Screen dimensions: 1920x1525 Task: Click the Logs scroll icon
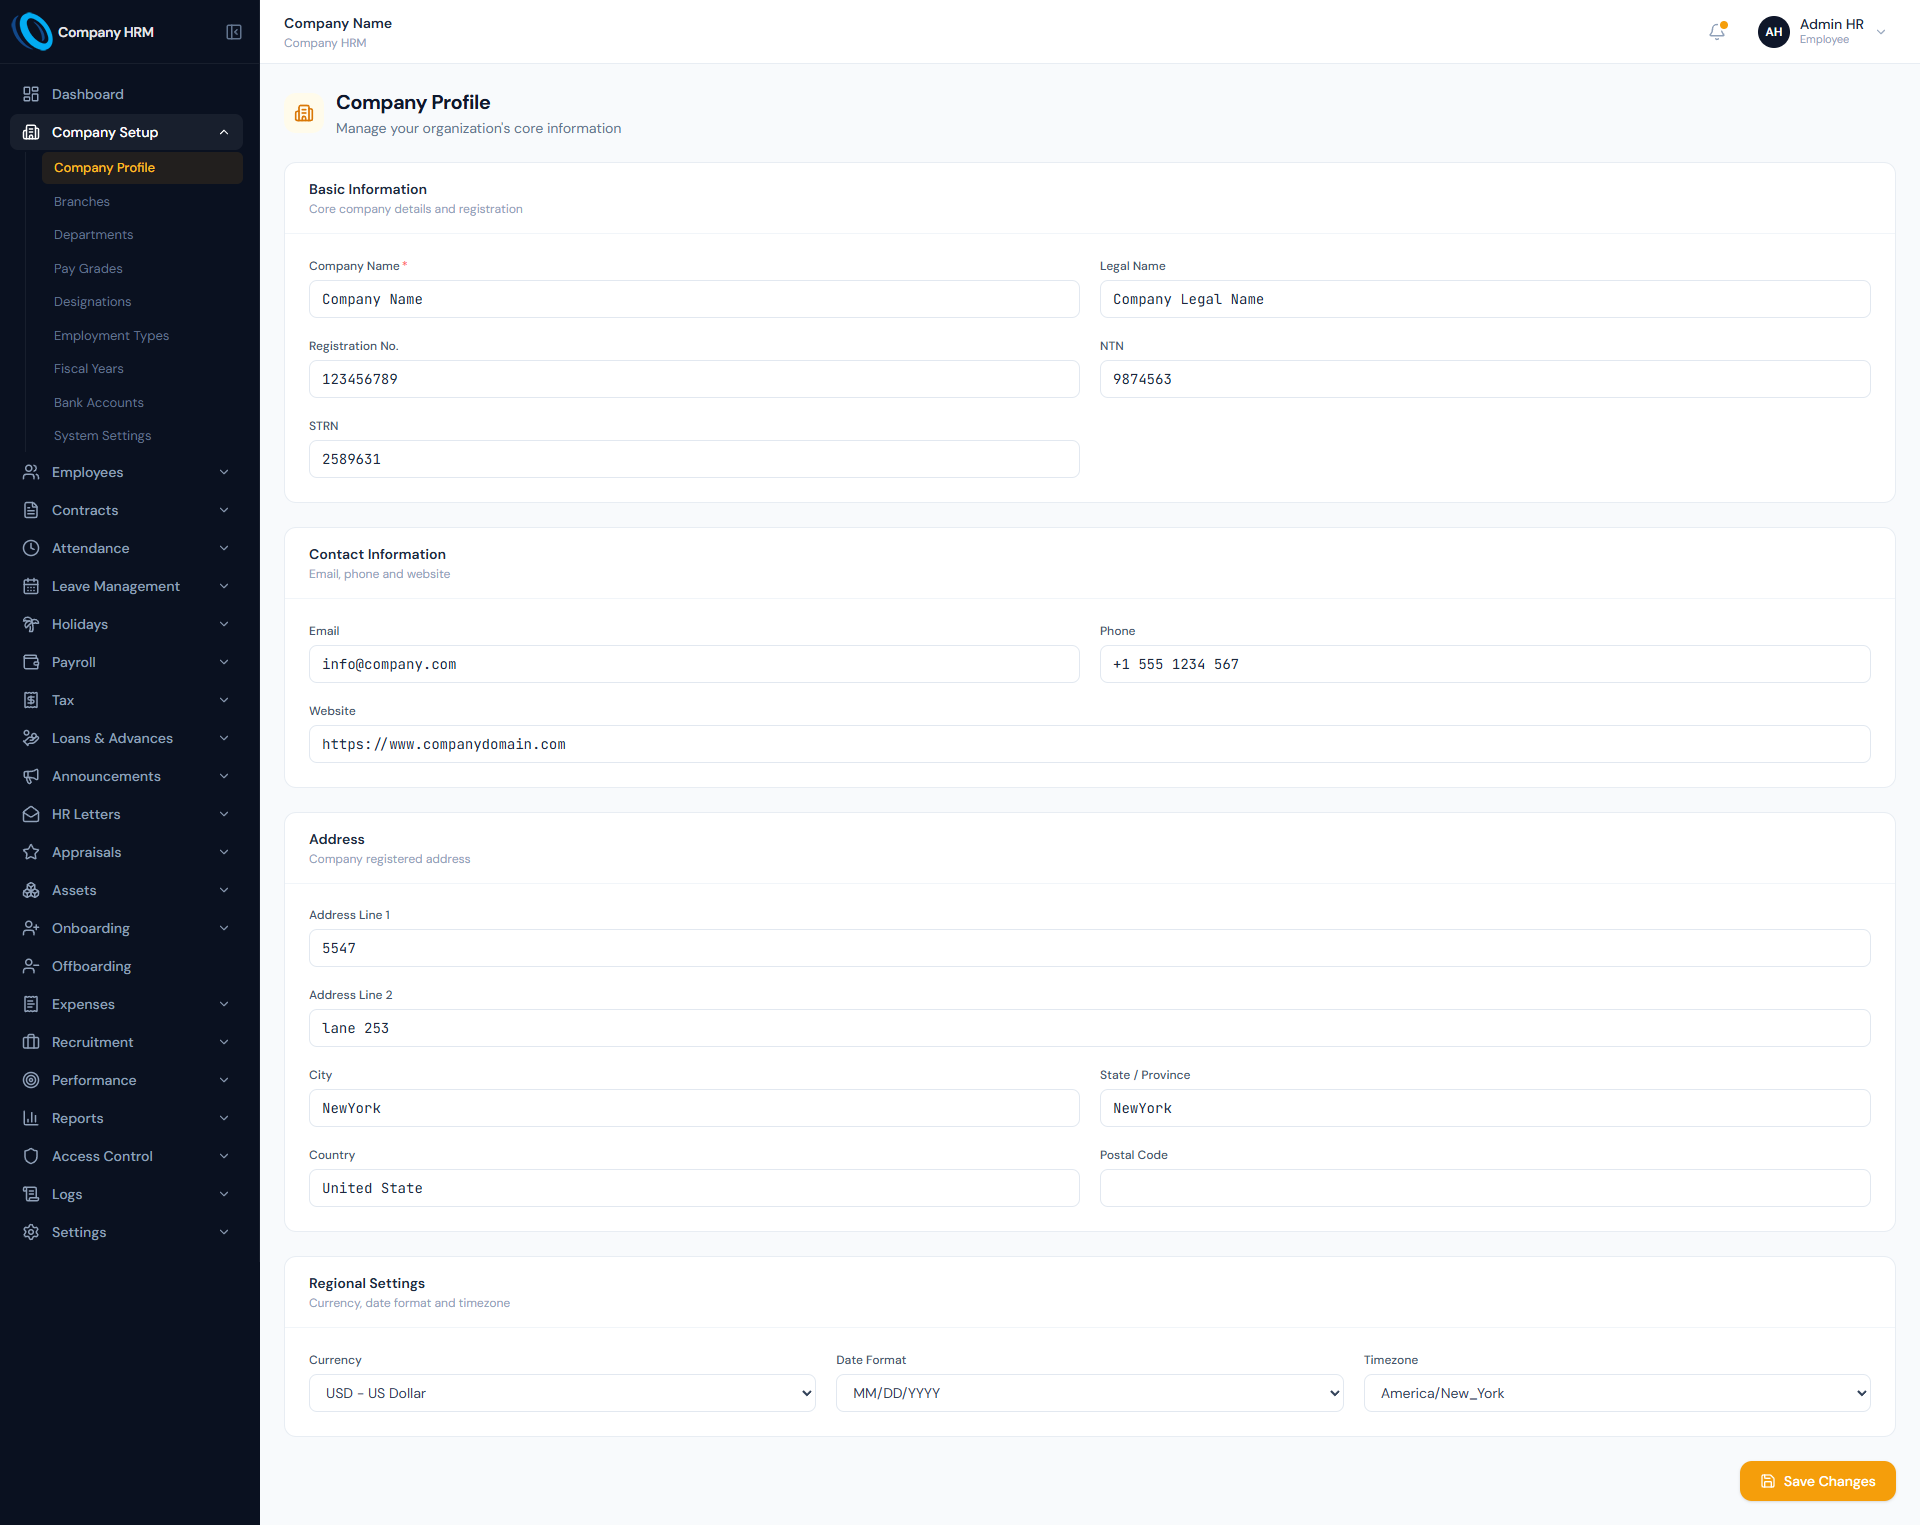click(31, 1194)
